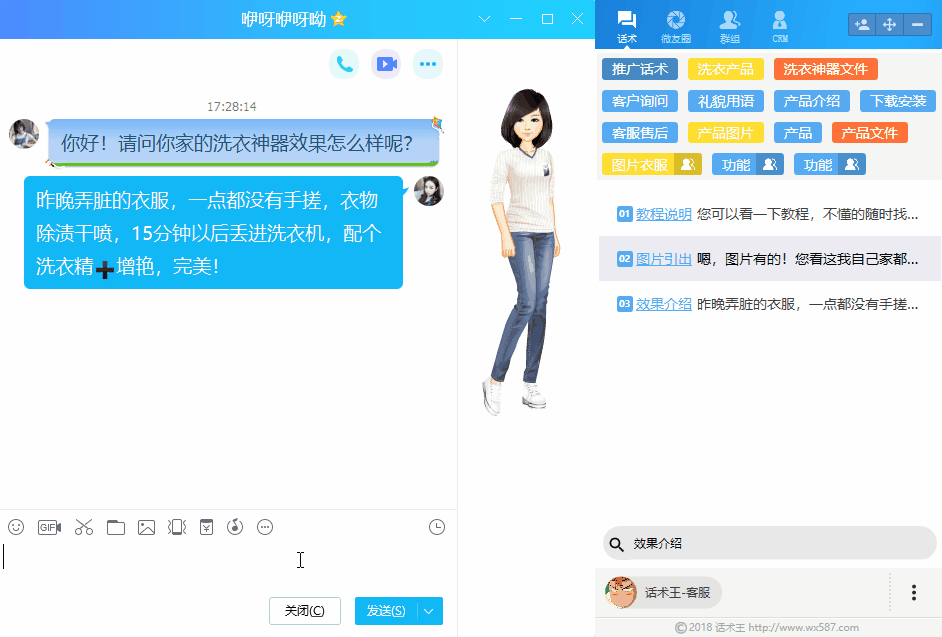Open the three-dot more options in chat header

pyautogui.click(x=428, y=64)
